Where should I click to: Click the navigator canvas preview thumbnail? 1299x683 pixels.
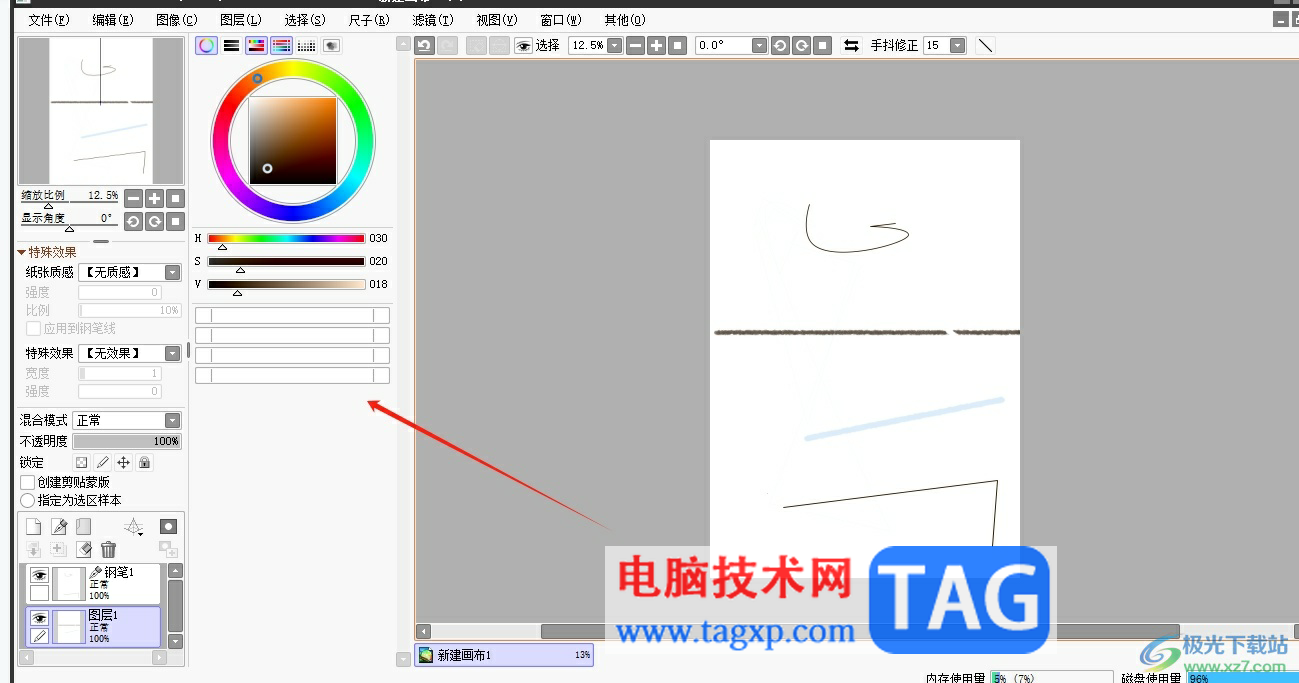pyautogui.click(x=101, y=111)
